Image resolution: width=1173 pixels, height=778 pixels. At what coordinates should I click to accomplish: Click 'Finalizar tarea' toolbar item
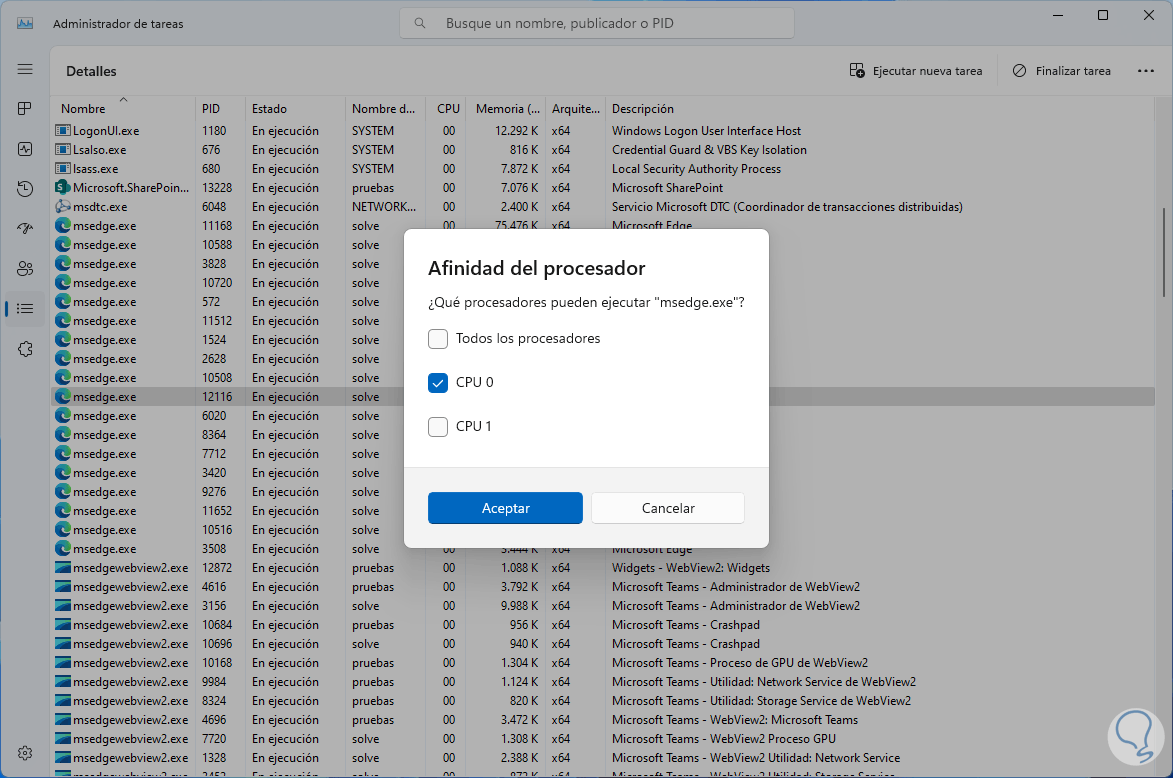click(x=1061, y=71)
